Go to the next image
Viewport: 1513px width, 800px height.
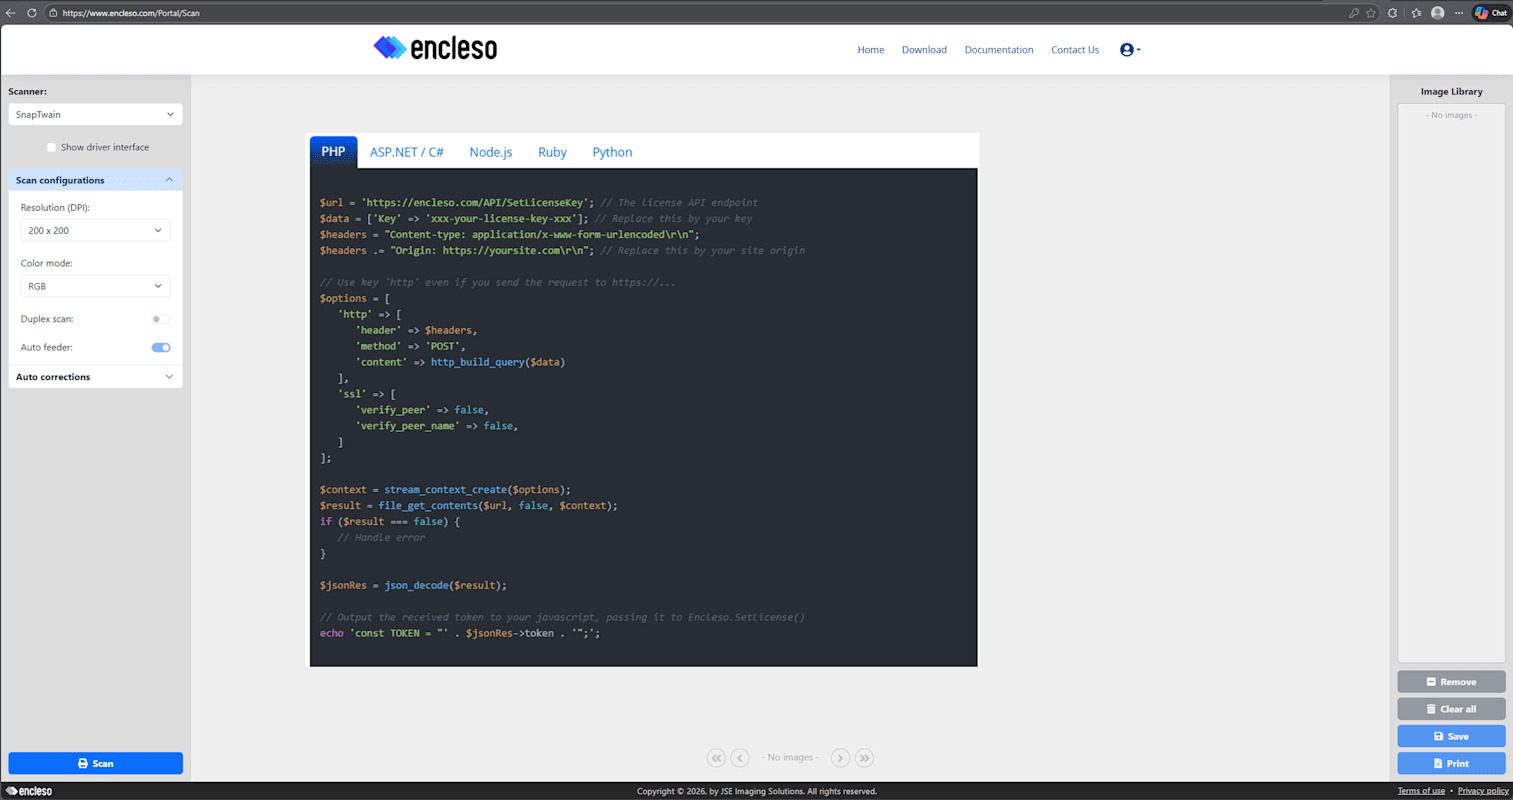(x=840, y=758)
